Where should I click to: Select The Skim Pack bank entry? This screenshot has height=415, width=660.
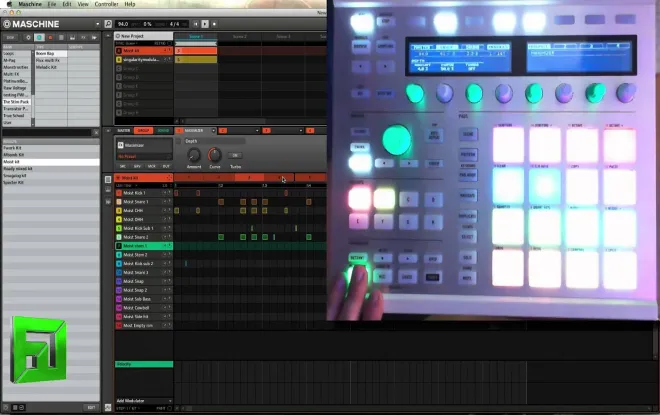pos(16,102)
